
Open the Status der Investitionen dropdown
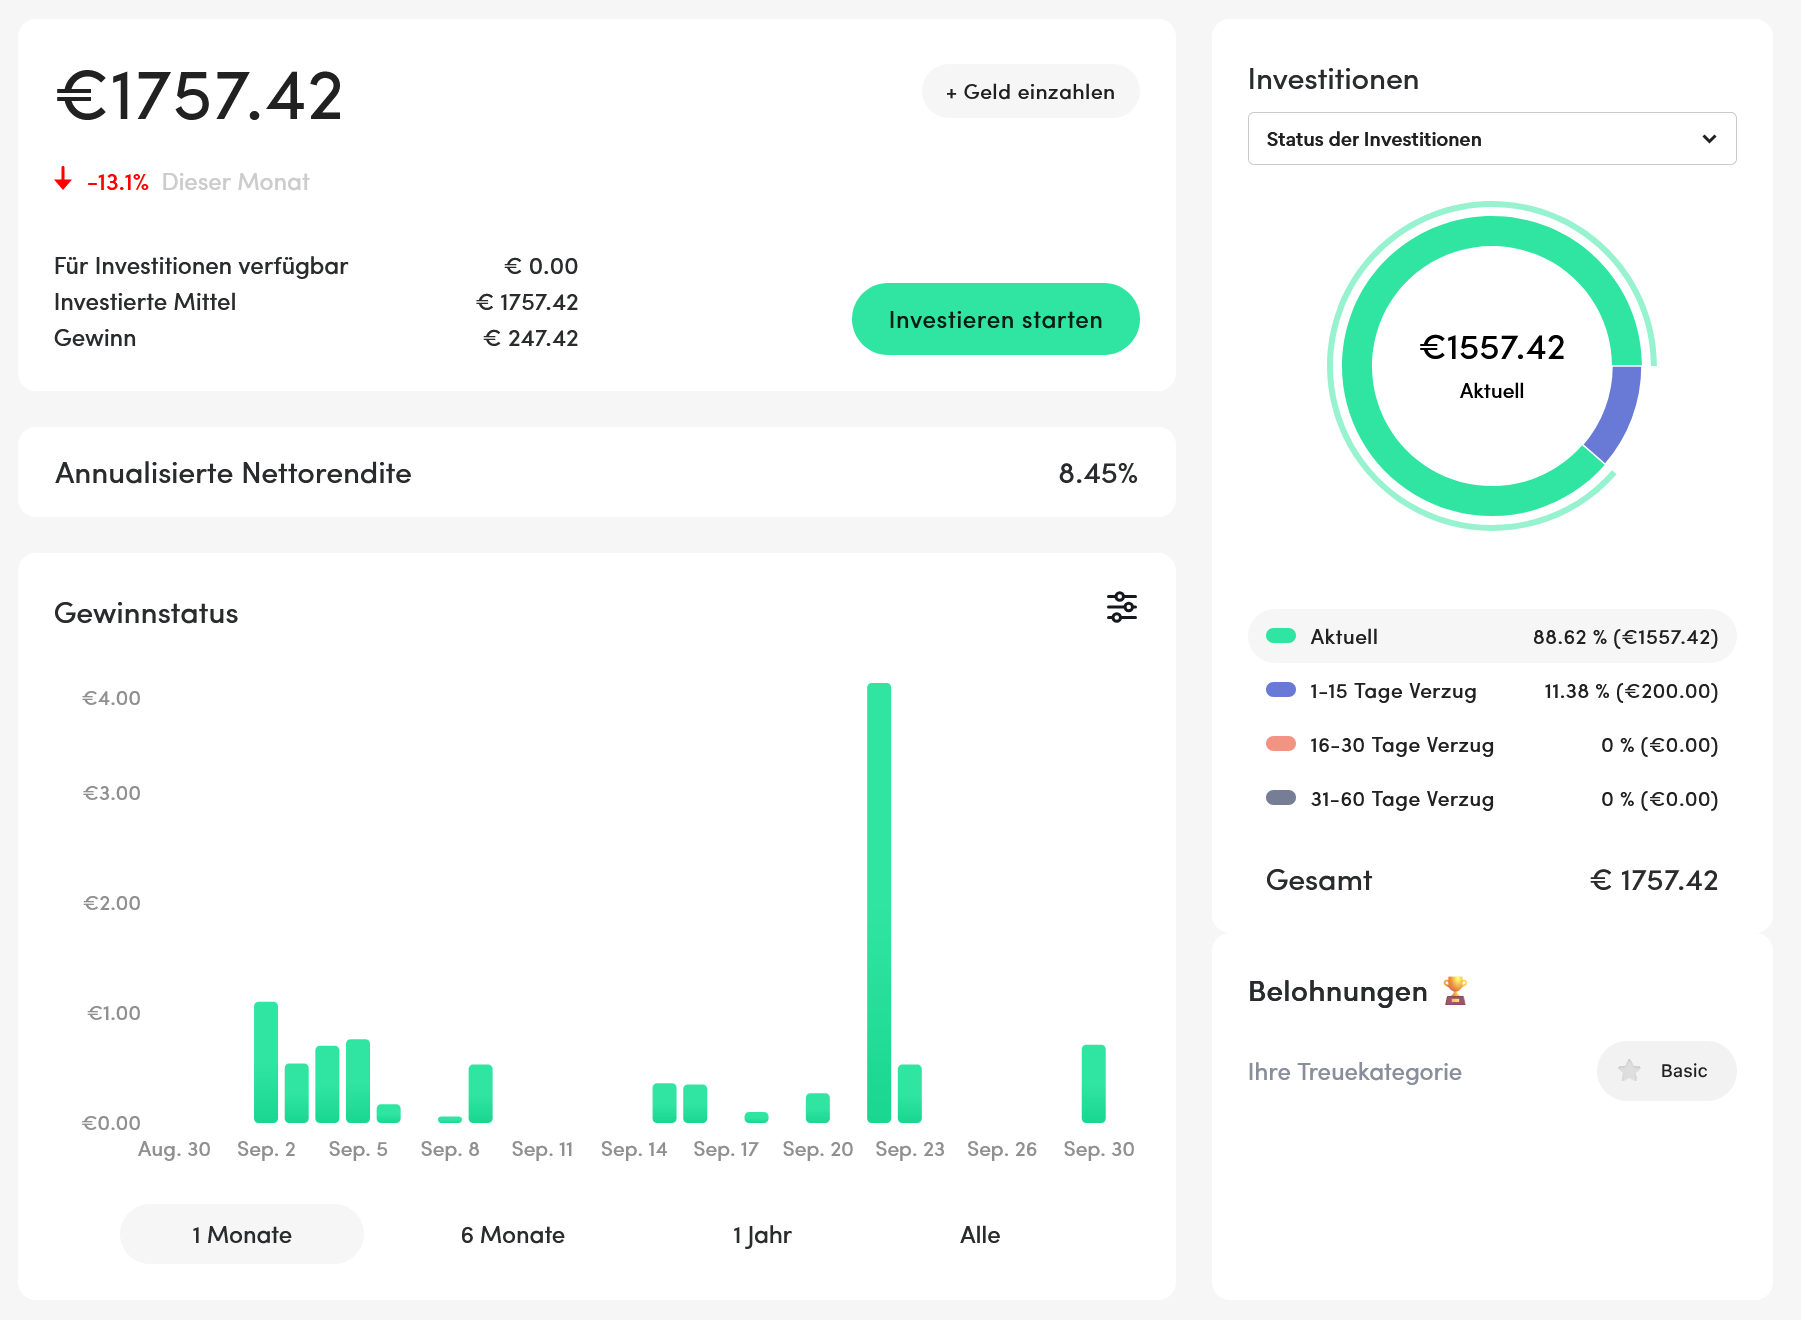1491,139
